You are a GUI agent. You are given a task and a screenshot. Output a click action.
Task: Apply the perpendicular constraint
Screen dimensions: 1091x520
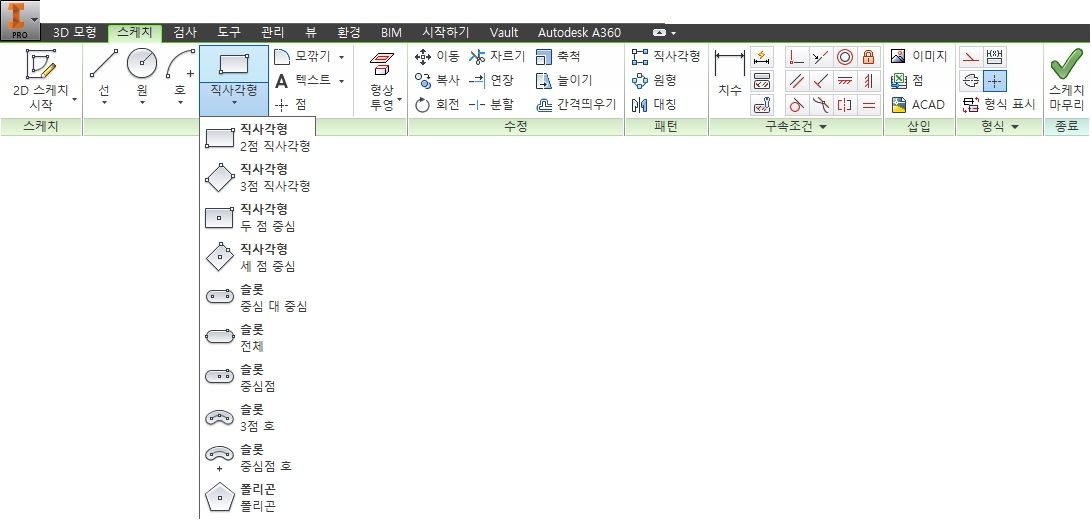pyautogui.click(x=822, y=81)
